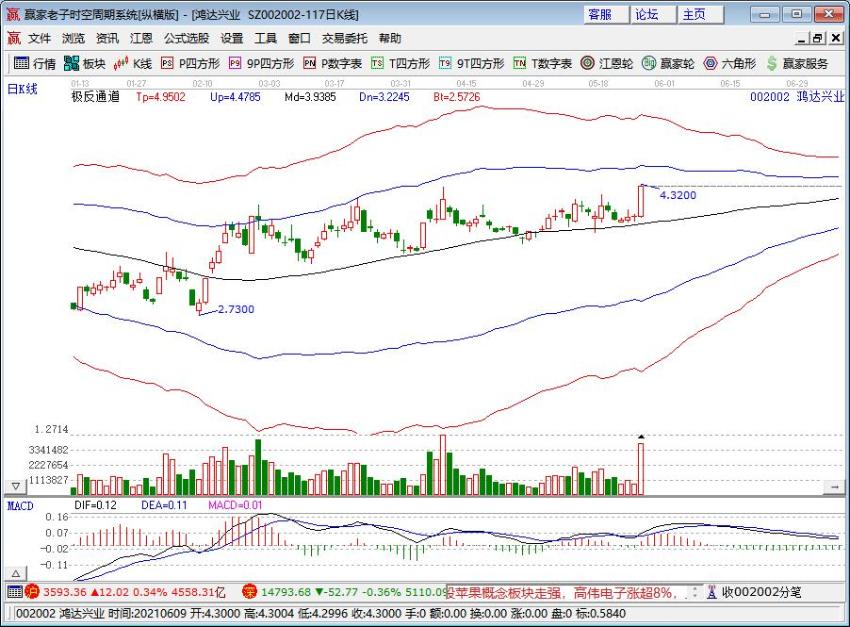Open 赢家服务 service page
The image size is (850, 627).
click(x=797, y=63)
